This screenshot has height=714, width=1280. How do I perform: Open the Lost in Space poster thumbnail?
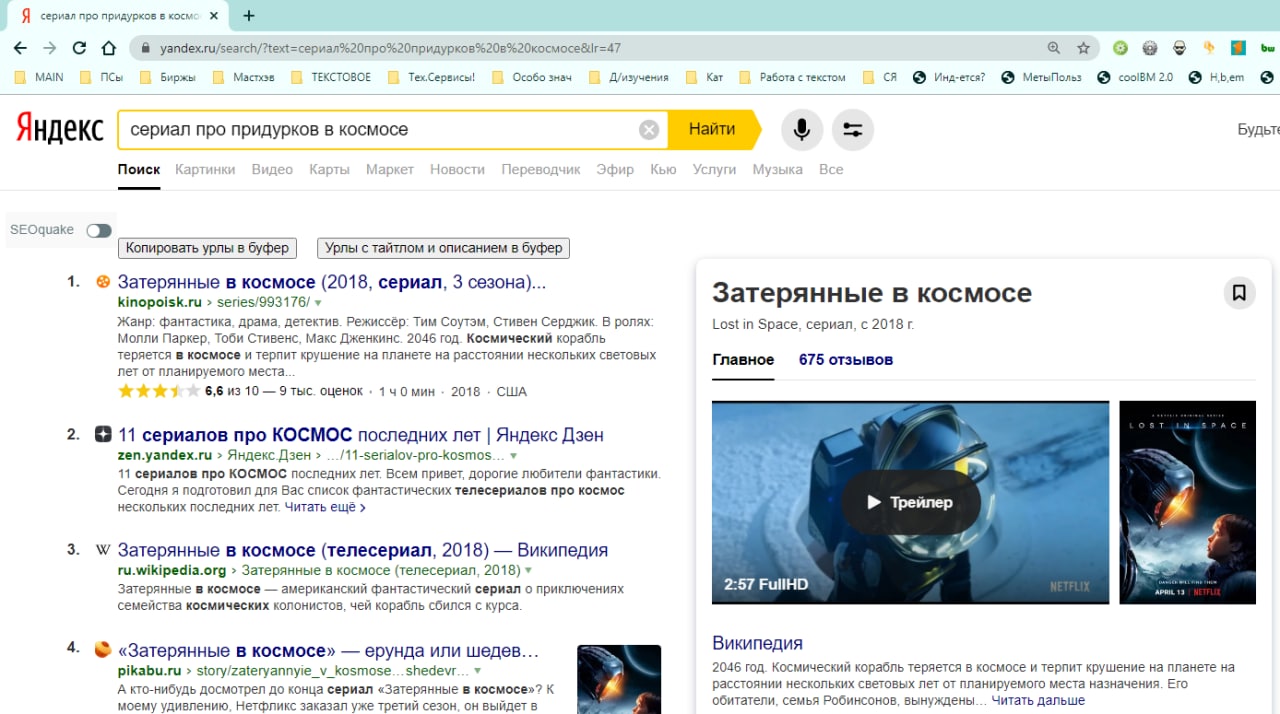[x=1187, y=502]
